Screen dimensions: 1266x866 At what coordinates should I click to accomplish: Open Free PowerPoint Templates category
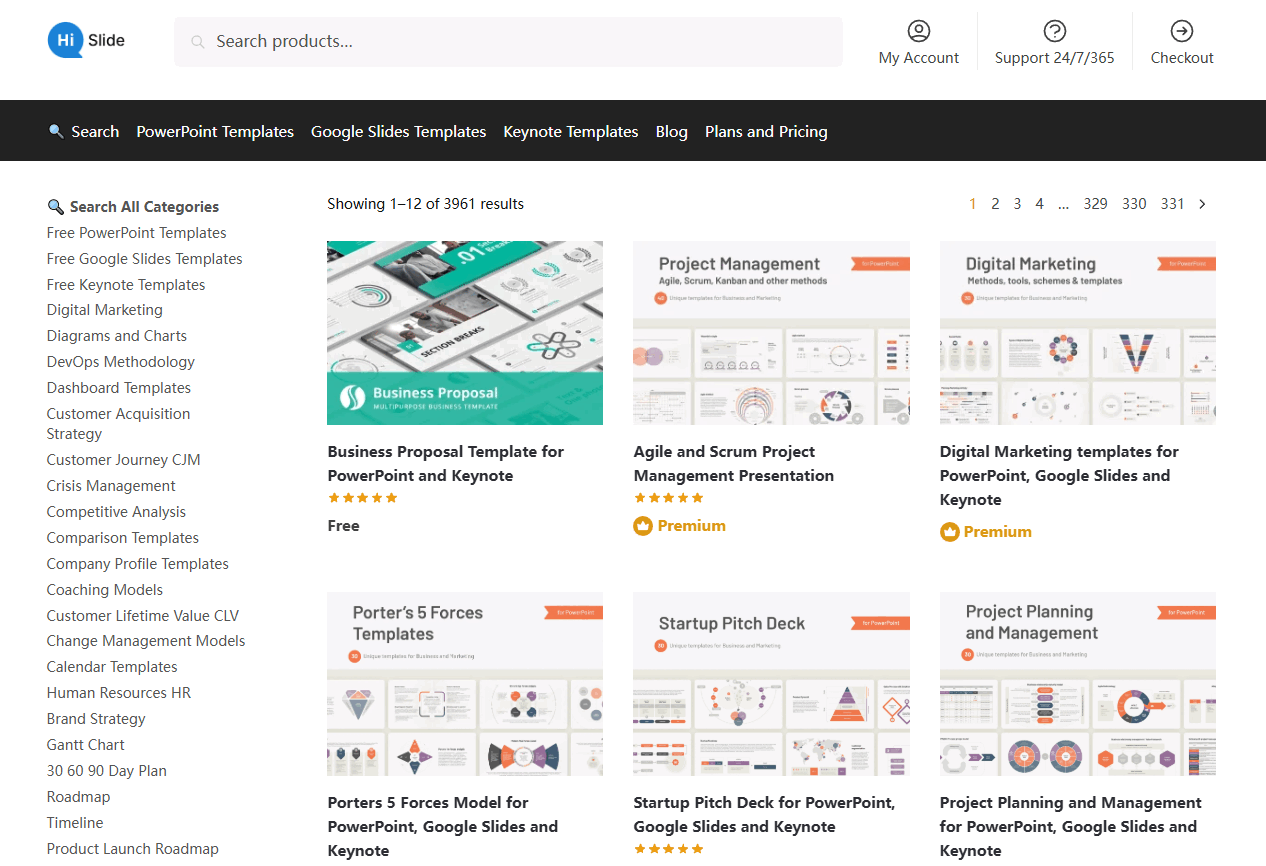coord(136,233)
